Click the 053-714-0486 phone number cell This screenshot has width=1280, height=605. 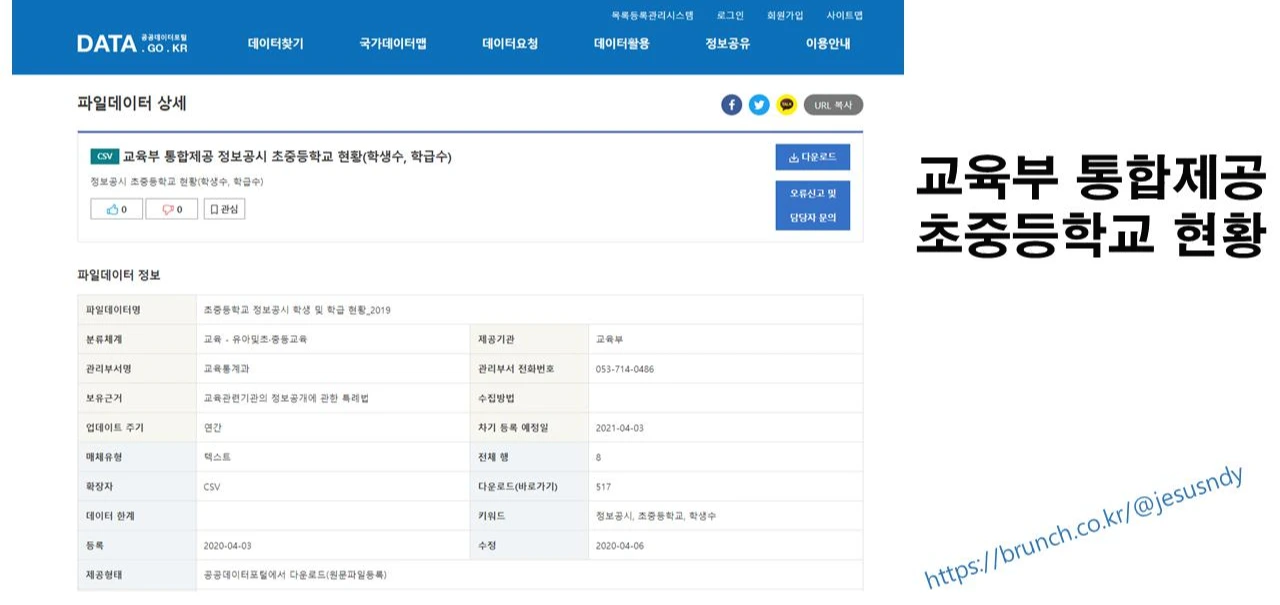[x=624, y=368]
